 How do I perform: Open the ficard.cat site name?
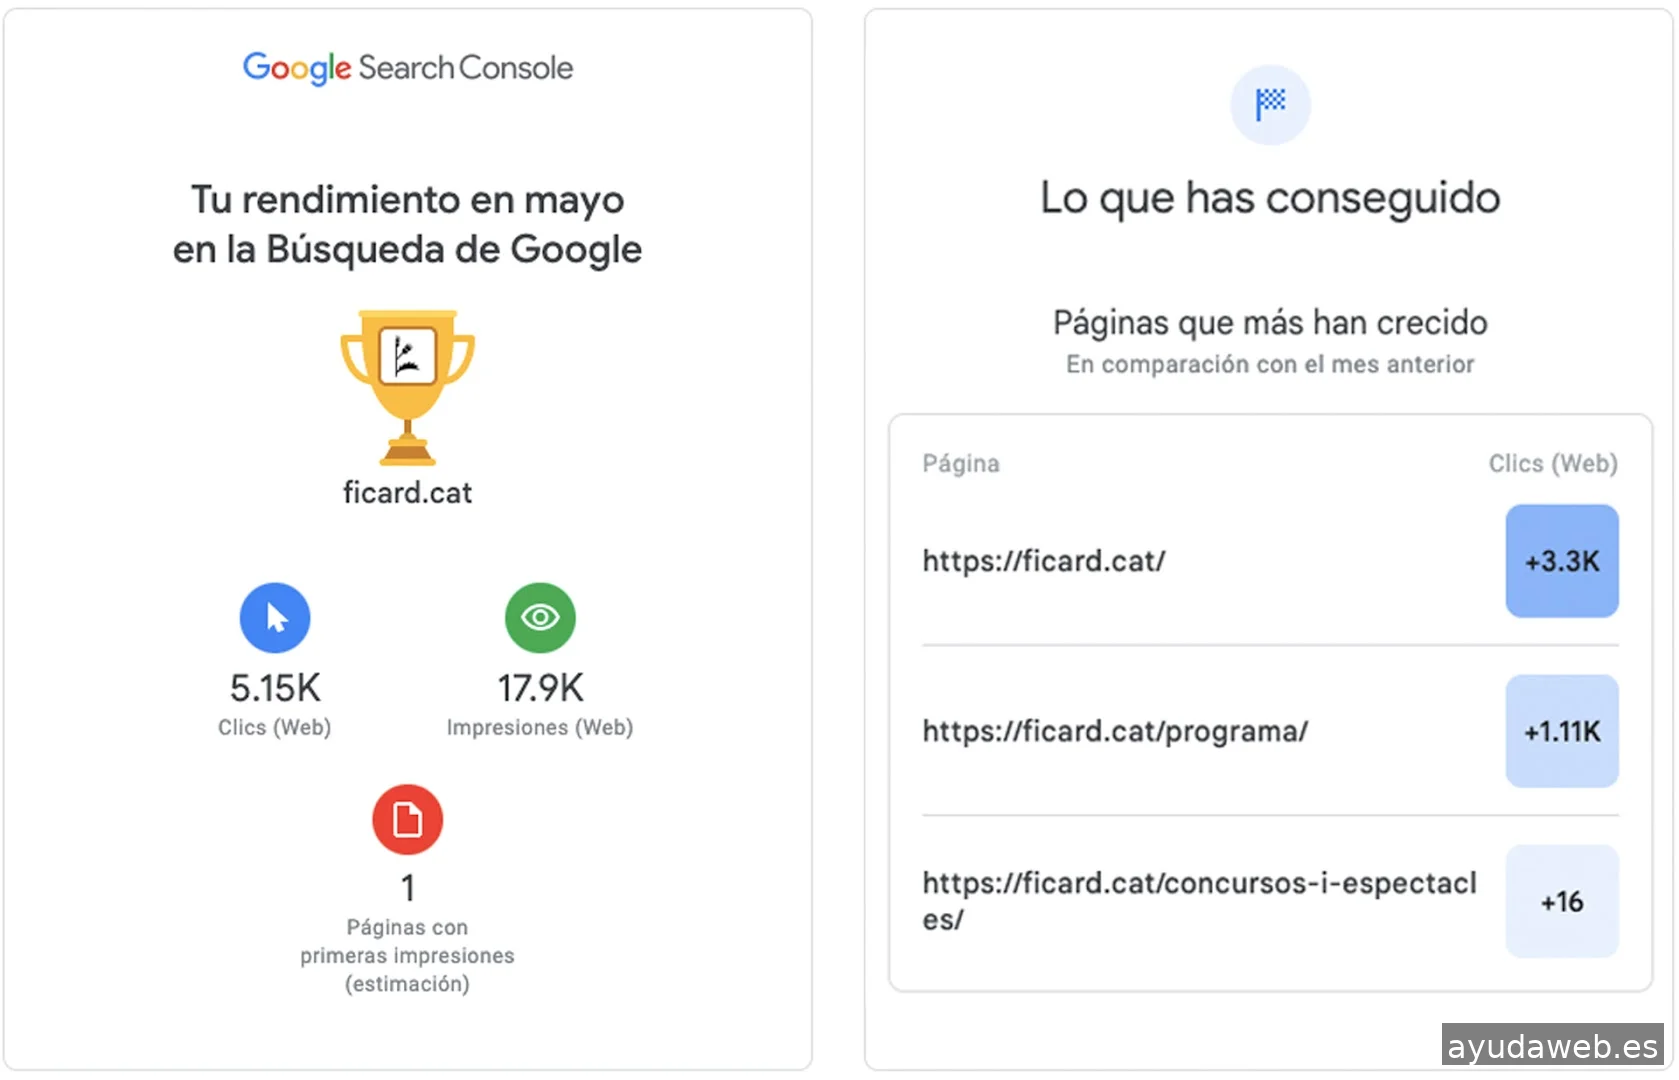coord(407,492)
